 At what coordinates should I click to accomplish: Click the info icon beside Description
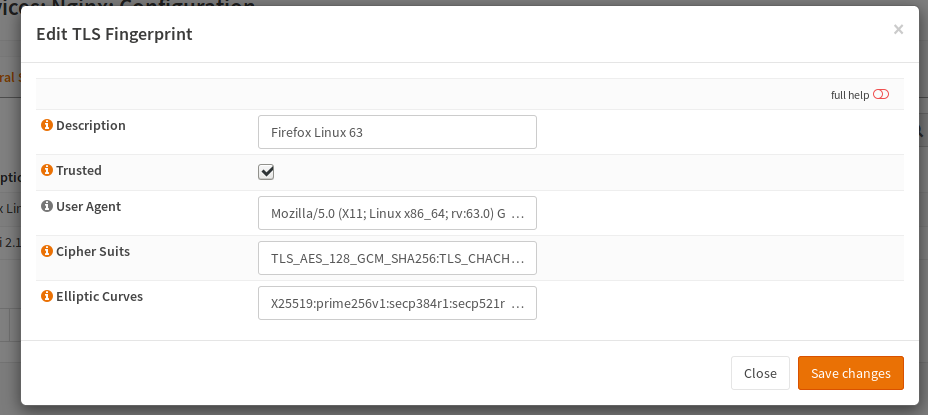[46, 126]
